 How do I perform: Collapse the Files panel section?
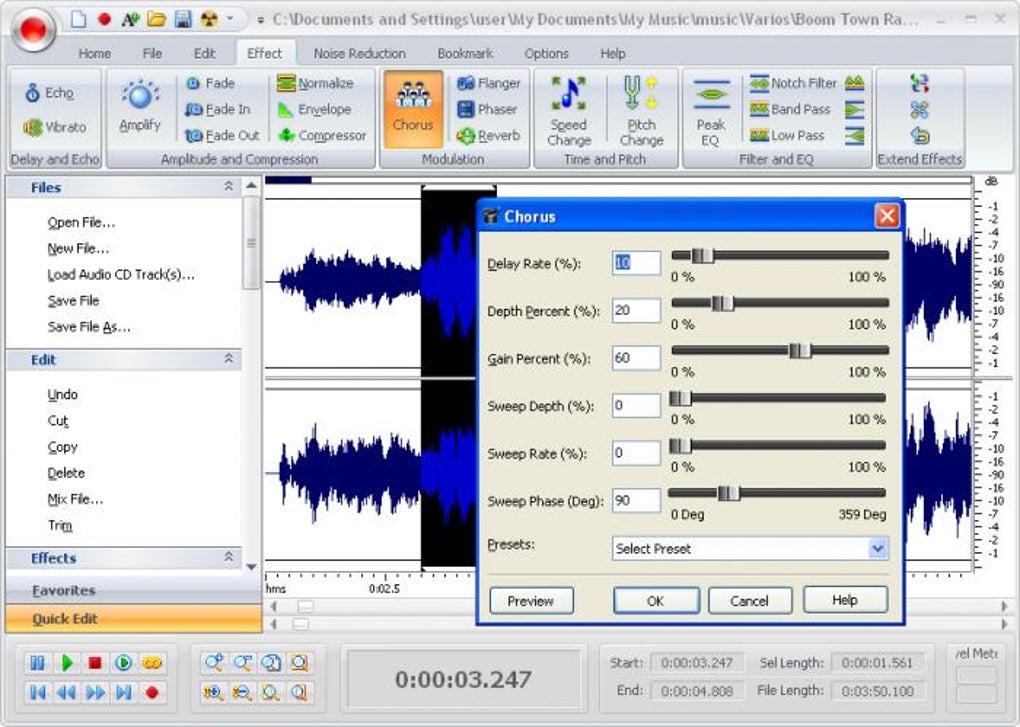(x=228, y=187)
